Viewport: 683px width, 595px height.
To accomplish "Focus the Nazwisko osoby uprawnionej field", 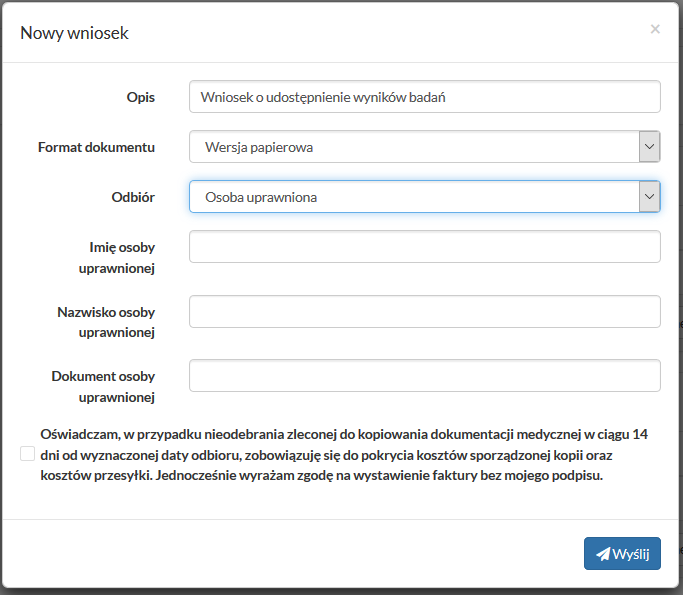I will 424,311.
